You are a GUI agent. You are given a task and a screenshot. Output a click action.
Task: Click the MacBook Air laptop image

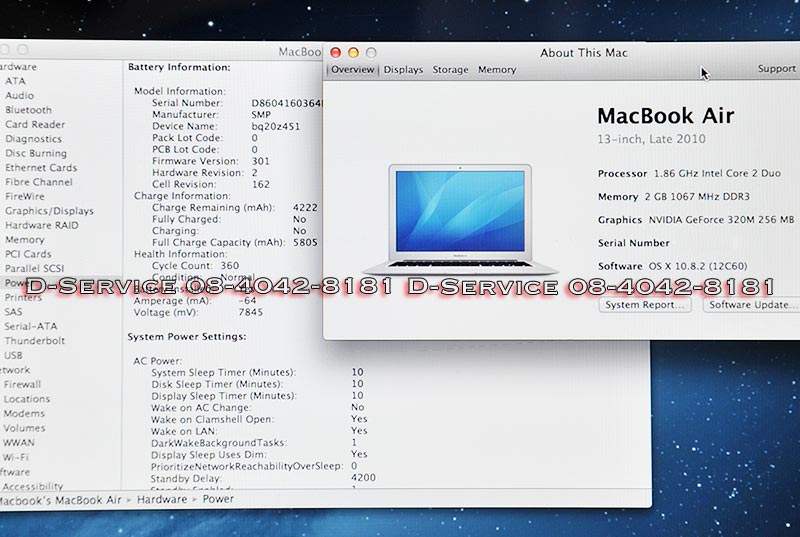click(x=460, y=219)
